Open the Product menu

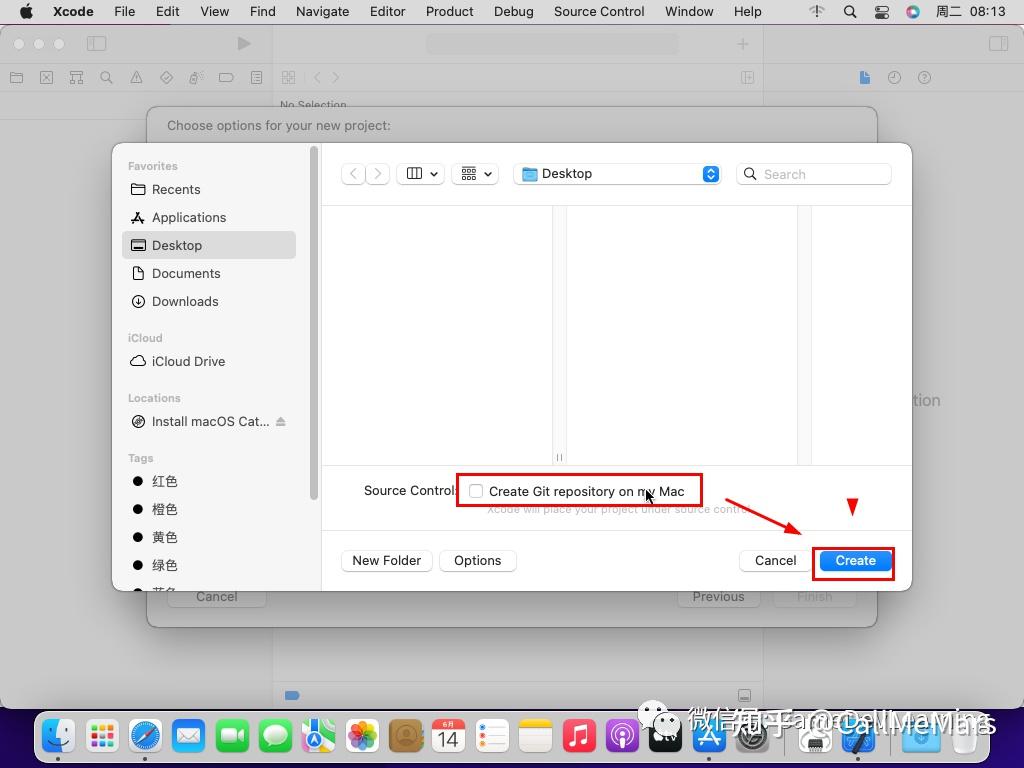pyautogui.click(x=449, y=12)
